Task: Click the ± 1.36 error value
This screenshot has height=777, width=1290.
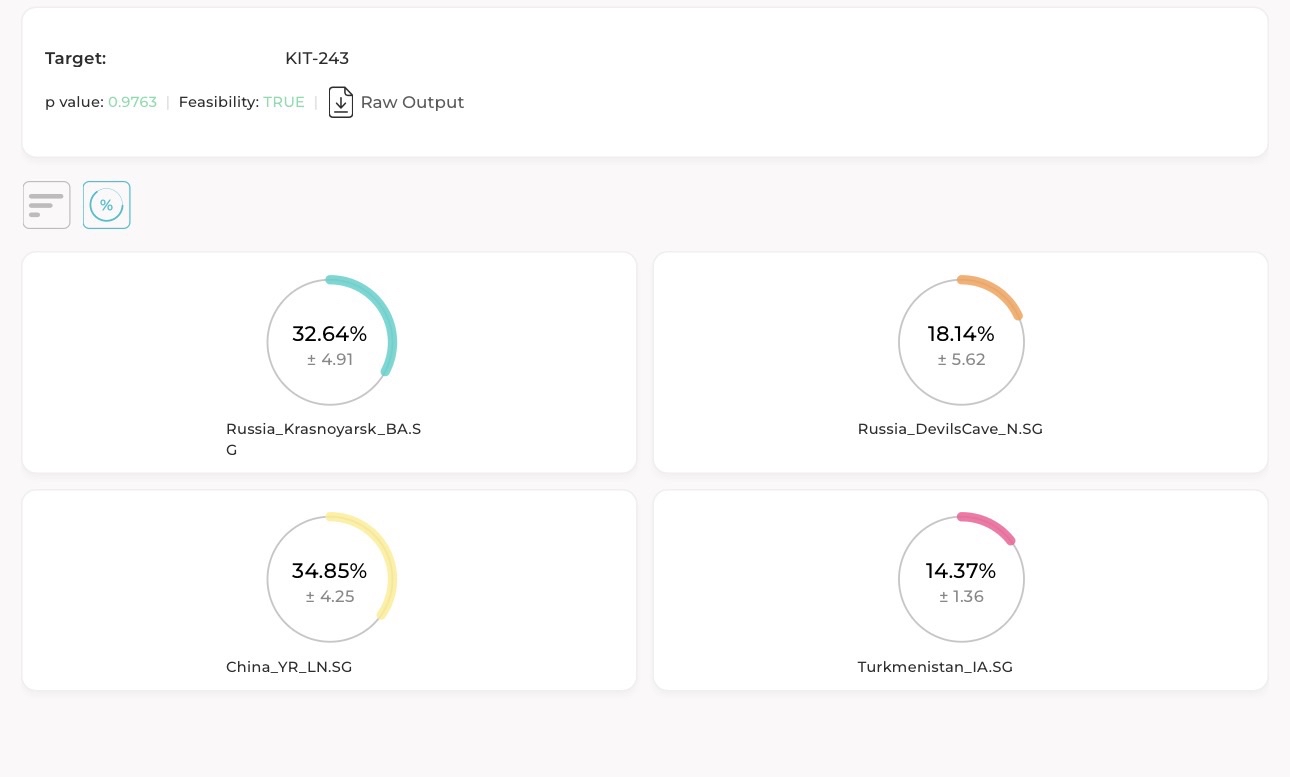Action: coord(961,596)
